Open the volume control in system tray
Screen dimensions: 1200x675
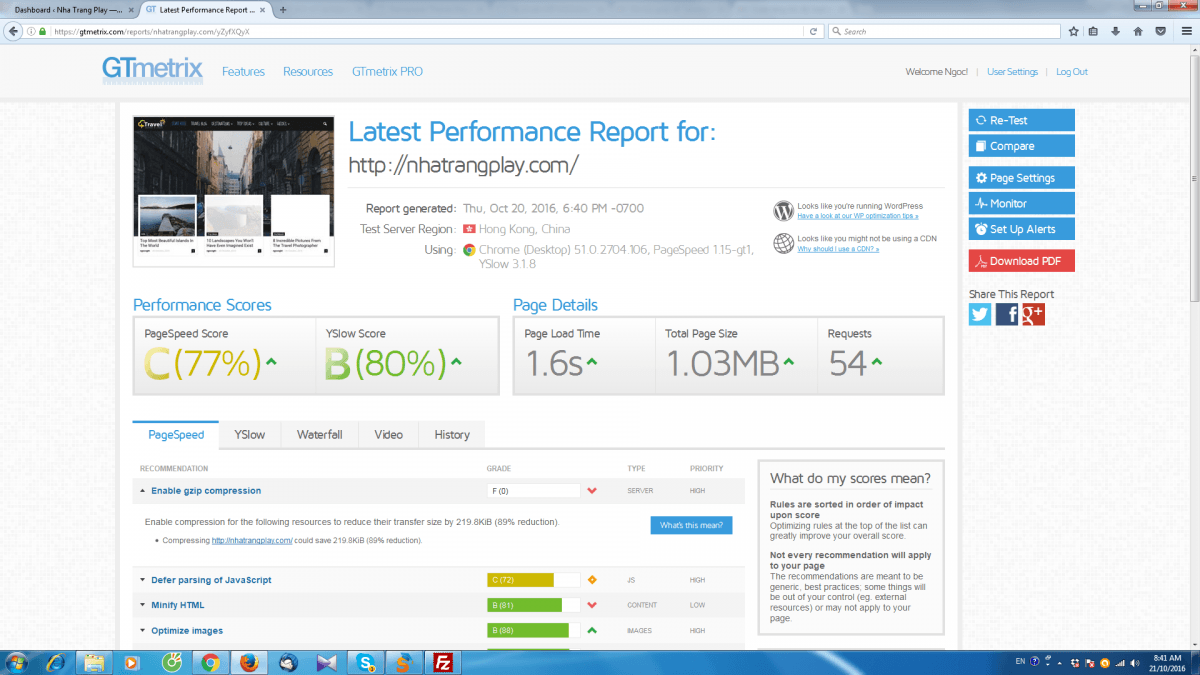pyautogui.click(x=1136, y=662)
